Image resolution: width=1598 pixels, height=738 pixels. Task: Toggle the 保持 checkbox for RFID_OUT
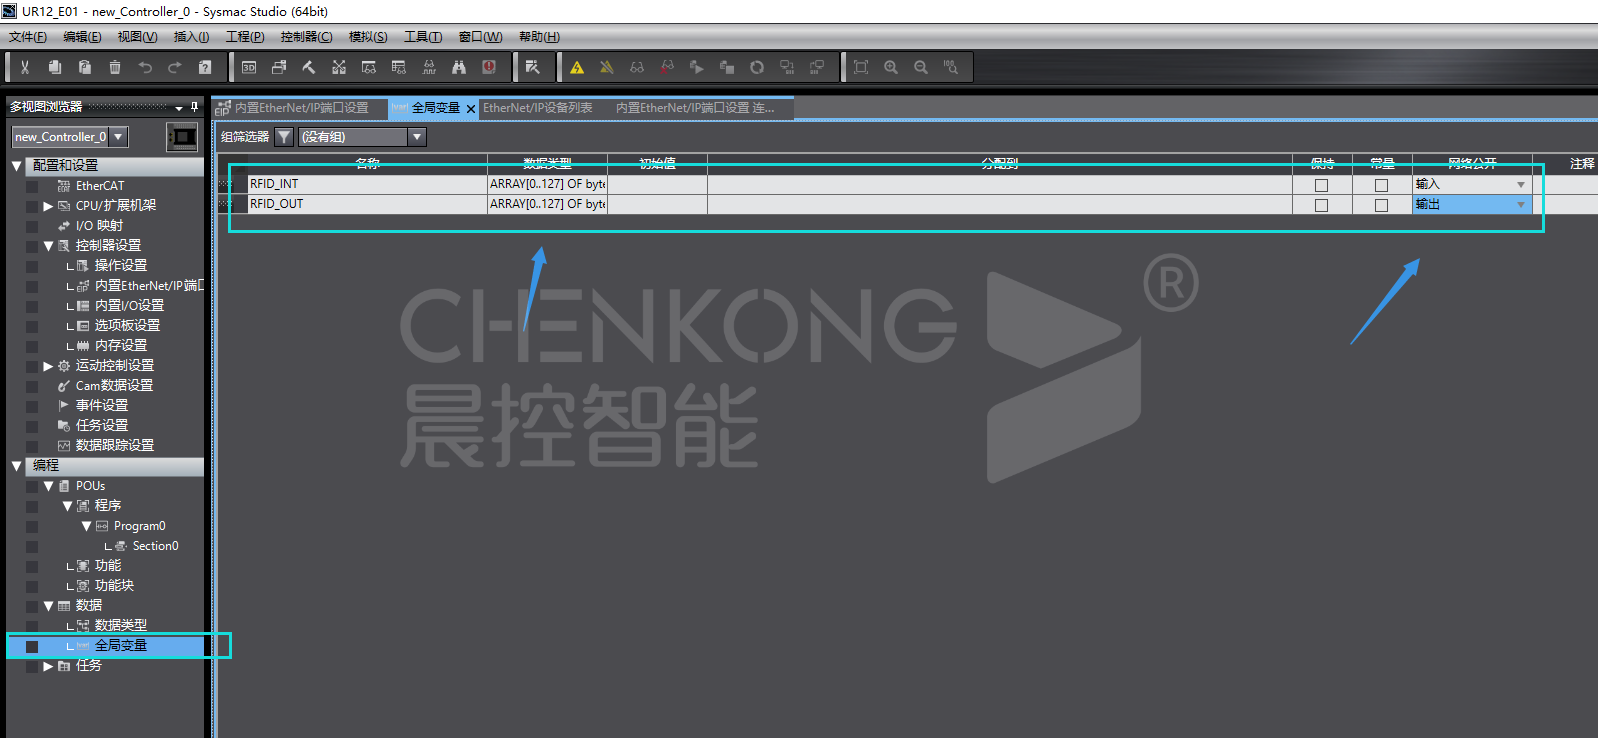click(1321, 205)
